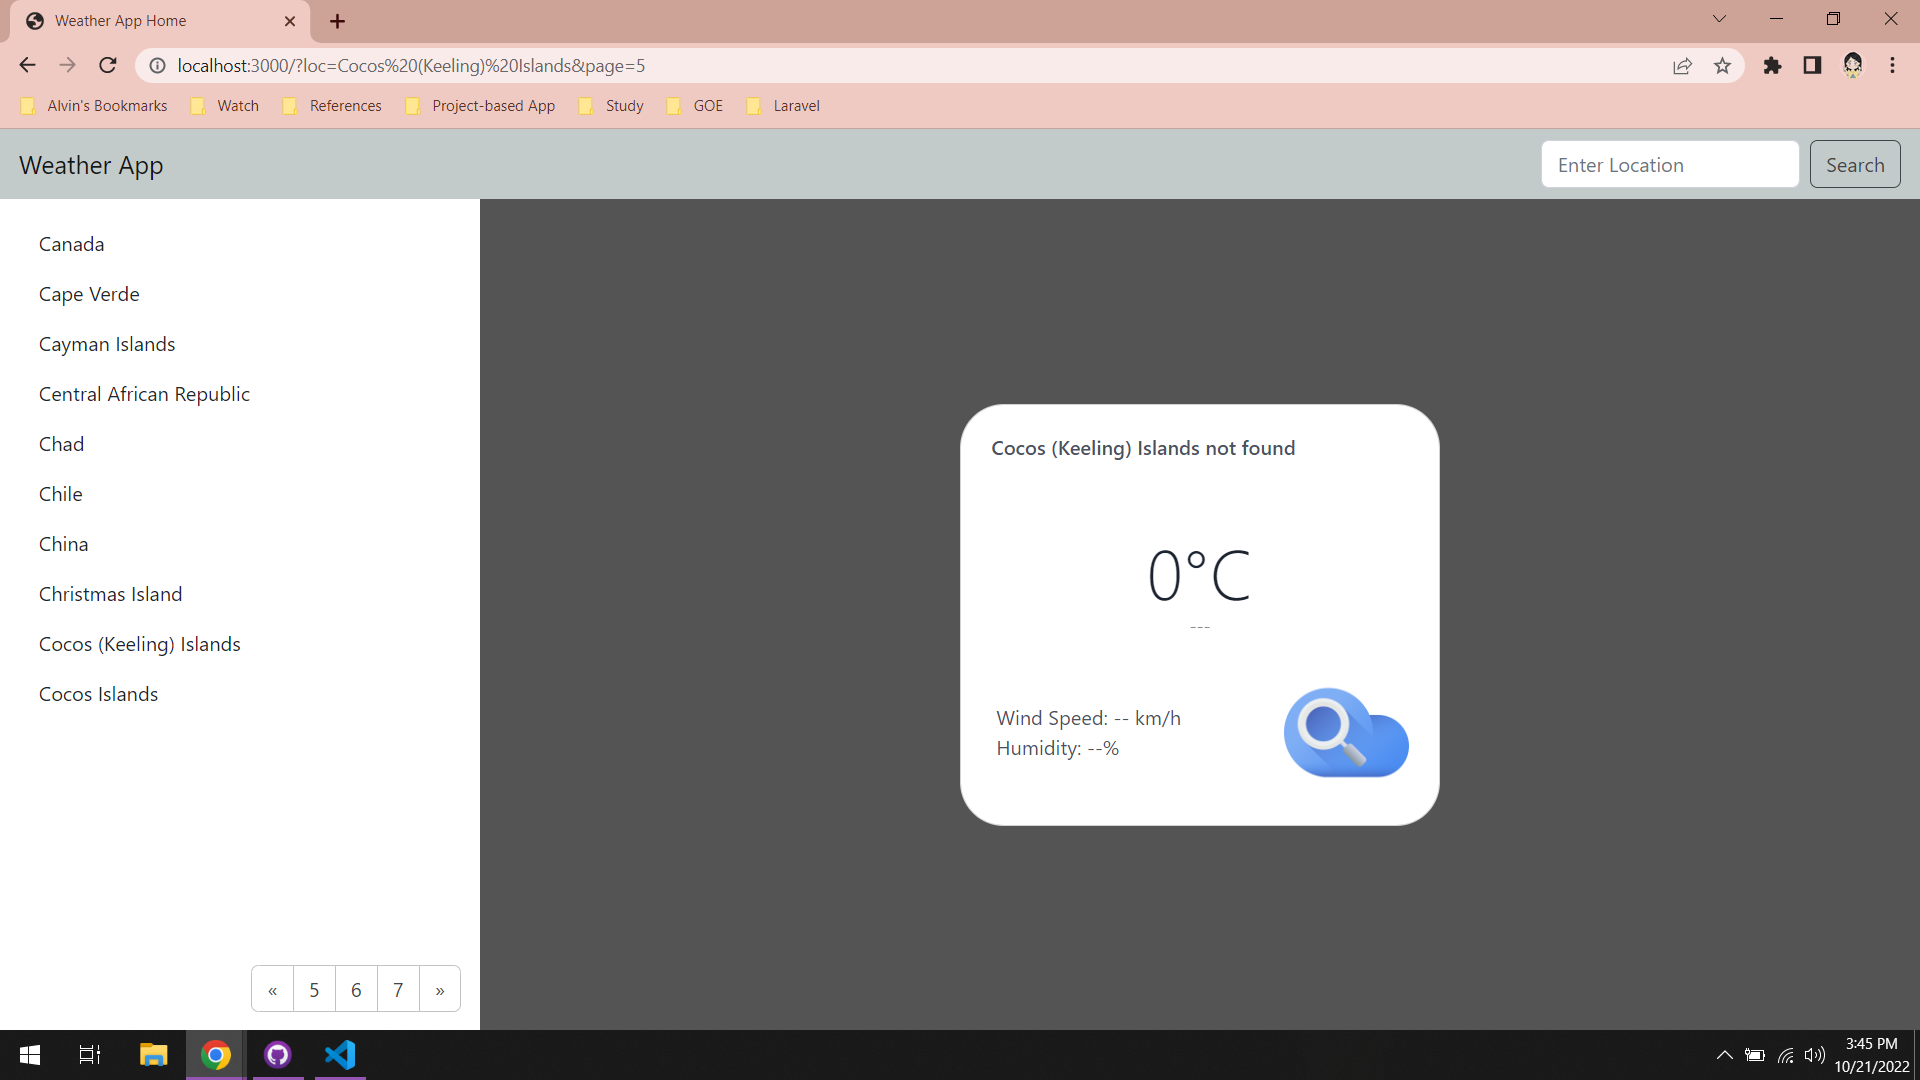
Task: Open the Laravel bookmarks folder
Action: (x=784, y=106)
